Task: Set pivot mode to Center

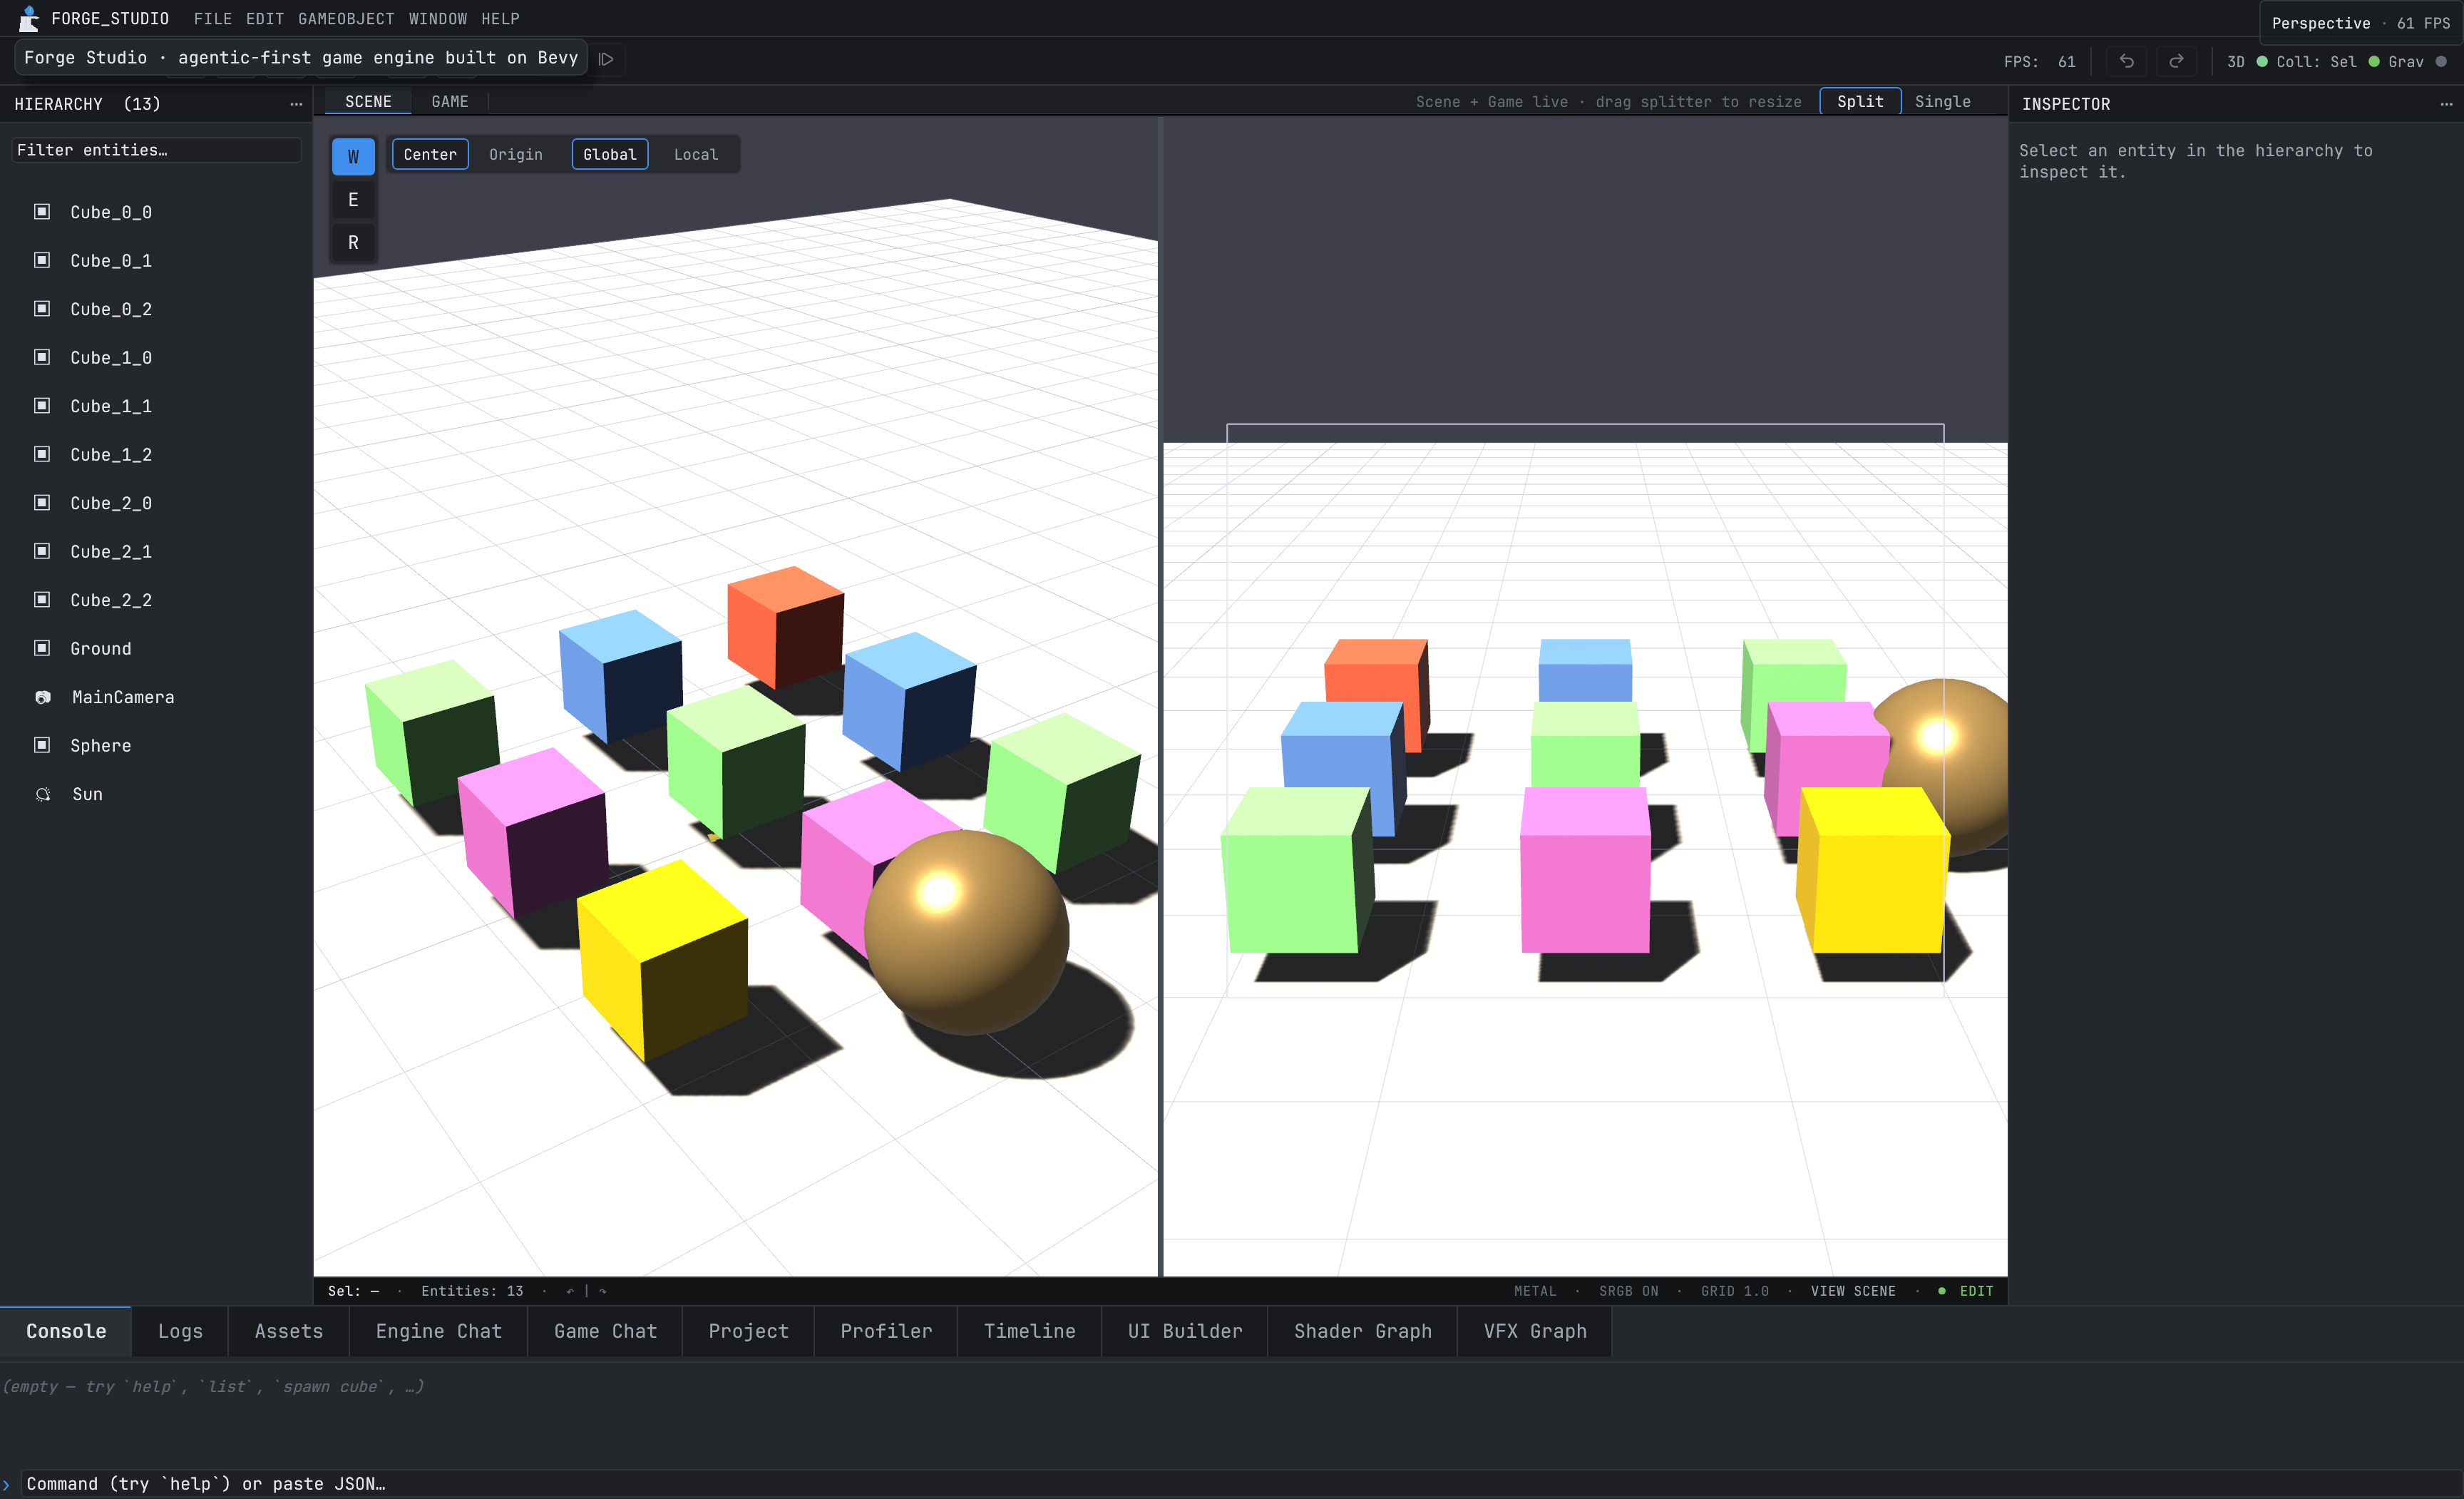Action: [430, 154]
